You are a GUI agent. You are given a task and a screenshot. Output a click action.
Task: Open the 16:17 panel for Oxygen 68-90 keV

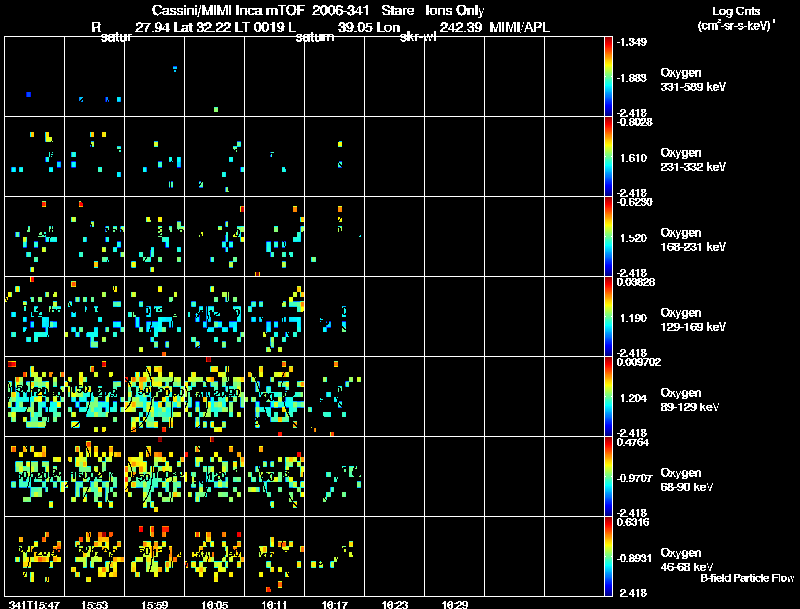pyautogui.click(x=335, y=476)
